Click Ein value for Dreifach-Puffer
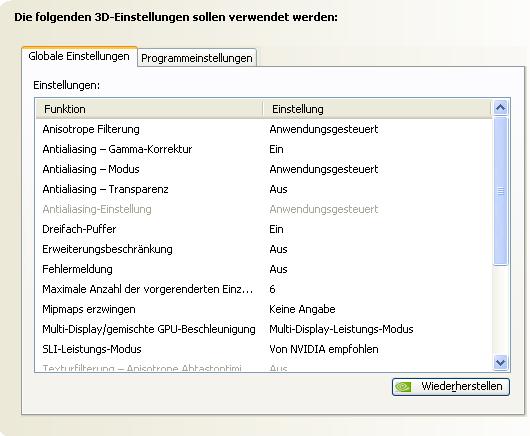Screen dimensions: 530x436 pos(276,229)
